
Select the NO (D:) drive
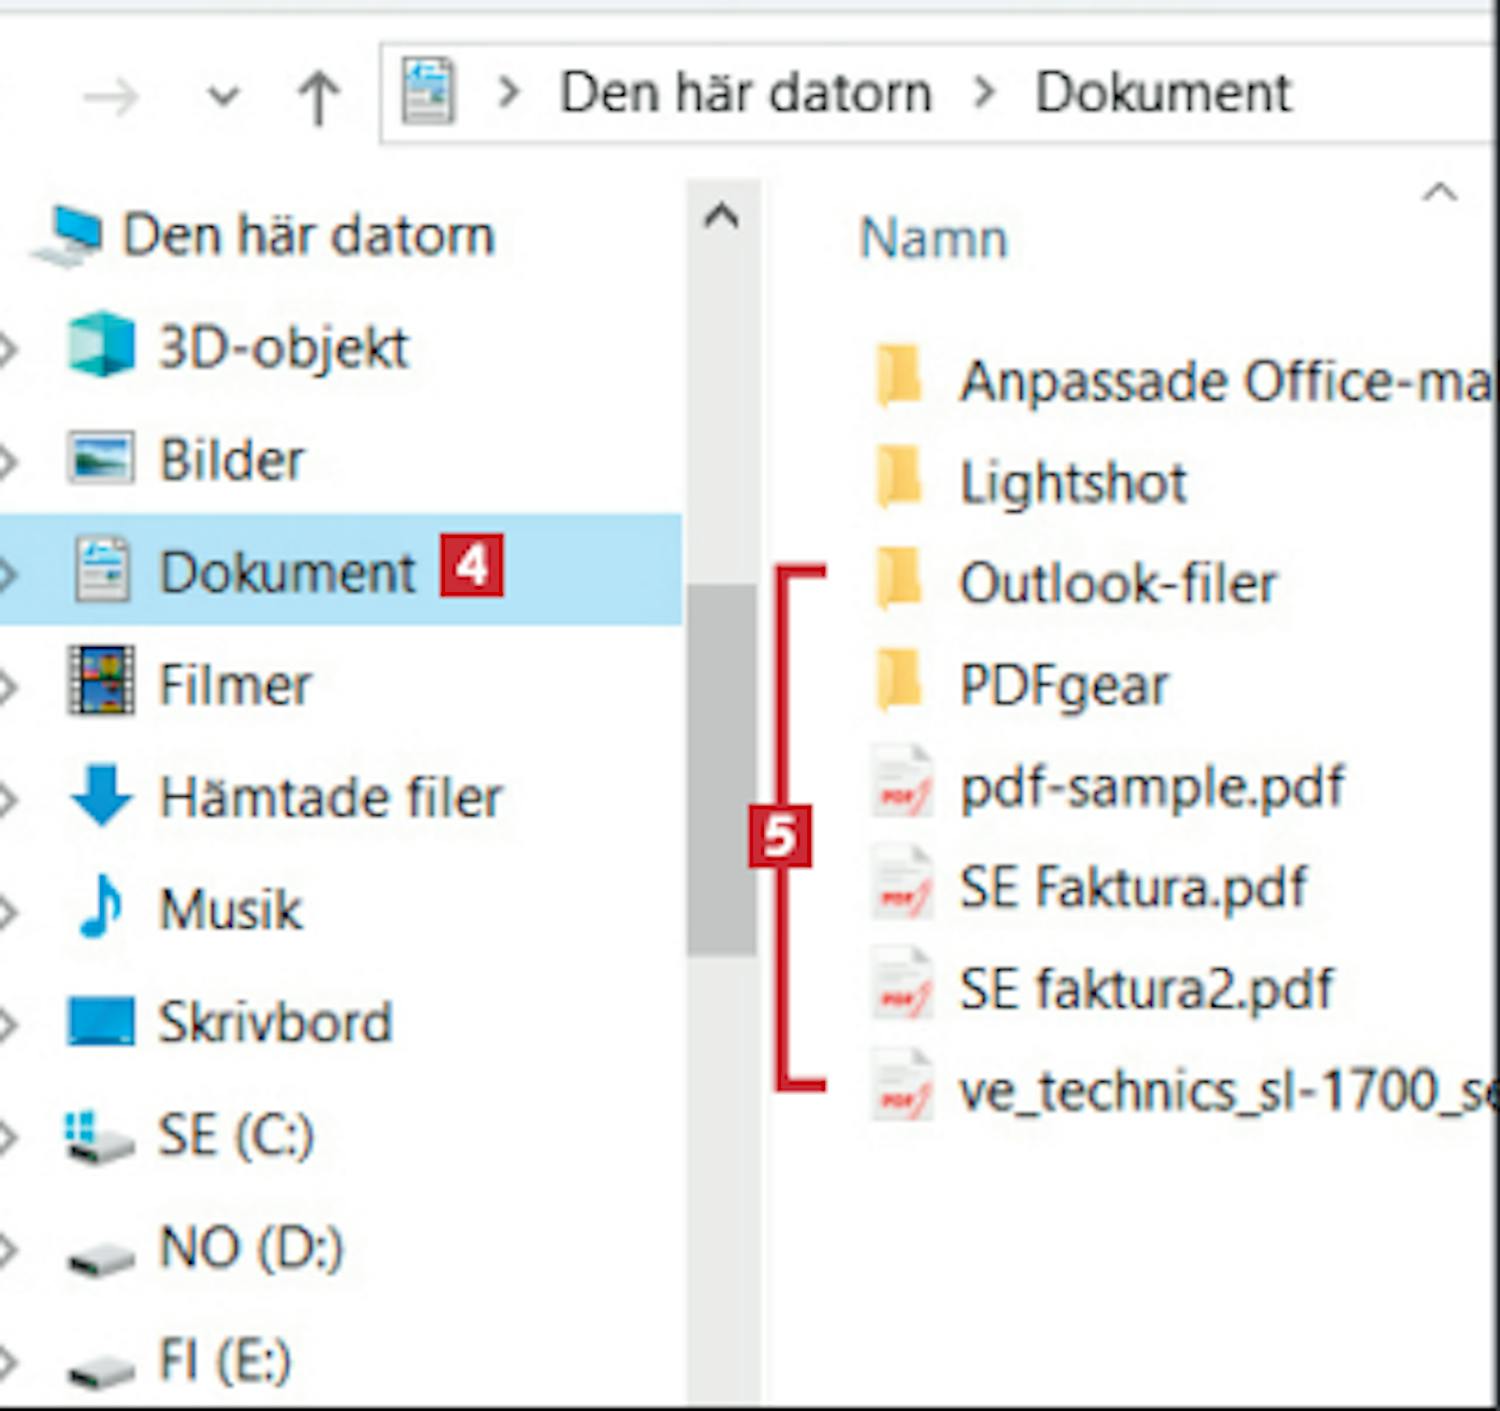coord(250,1248)
